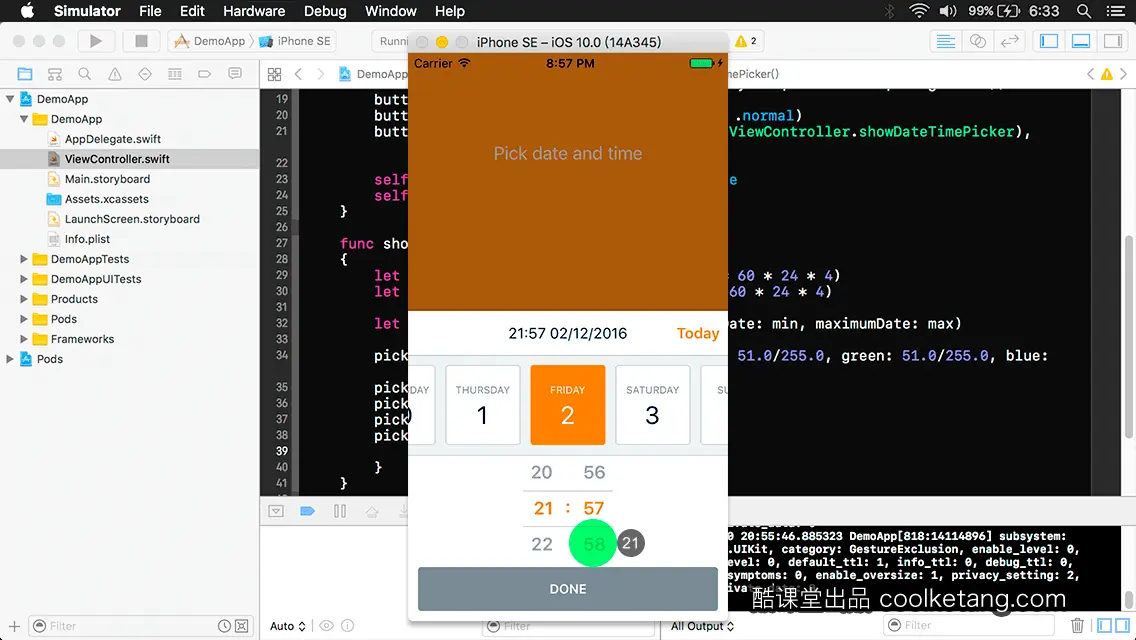1136x640 pixels.
Task: Click the add file plus button
Action: click(x=14, y=626)
